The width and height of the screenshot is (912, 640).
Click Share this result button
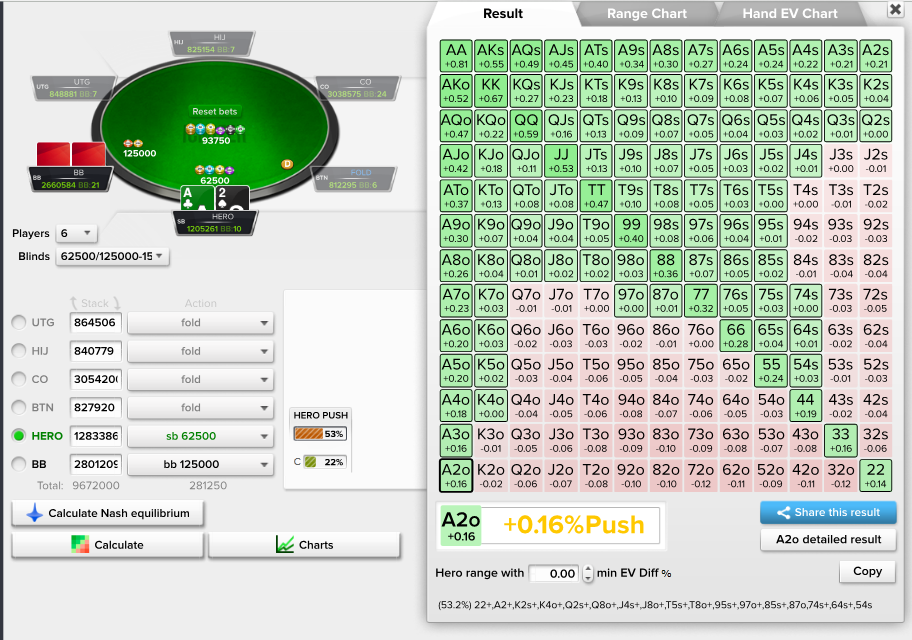coord(828,513)
